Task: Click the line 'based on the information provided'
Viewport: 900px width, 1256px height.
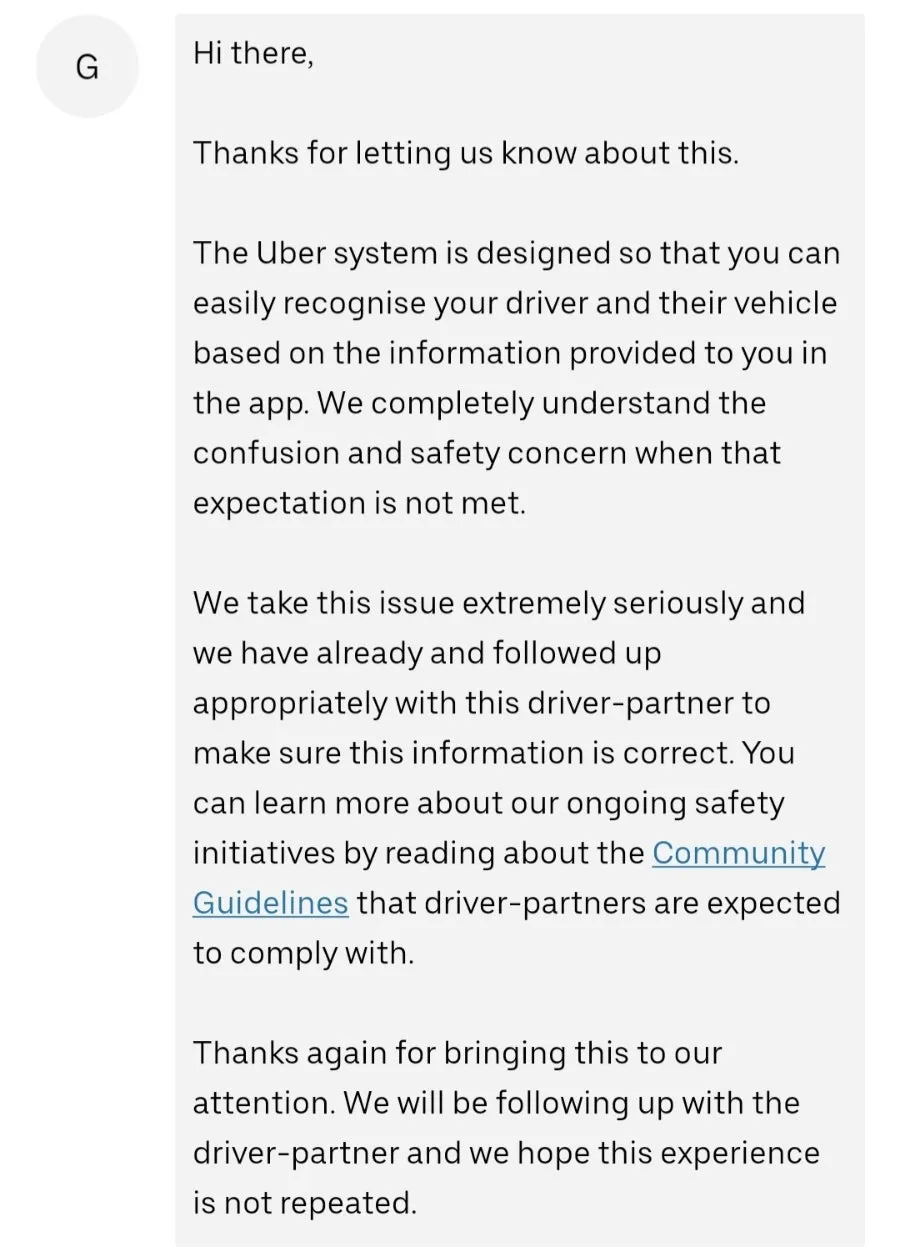Action: point(510,353)
